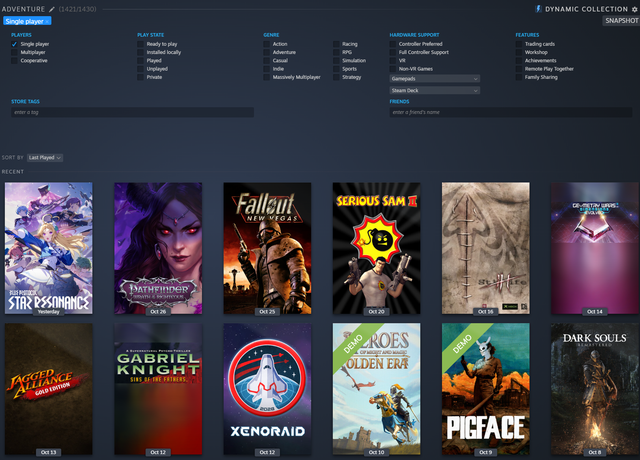Open the Serious Sam II game cover

click(x=376, y=248)
